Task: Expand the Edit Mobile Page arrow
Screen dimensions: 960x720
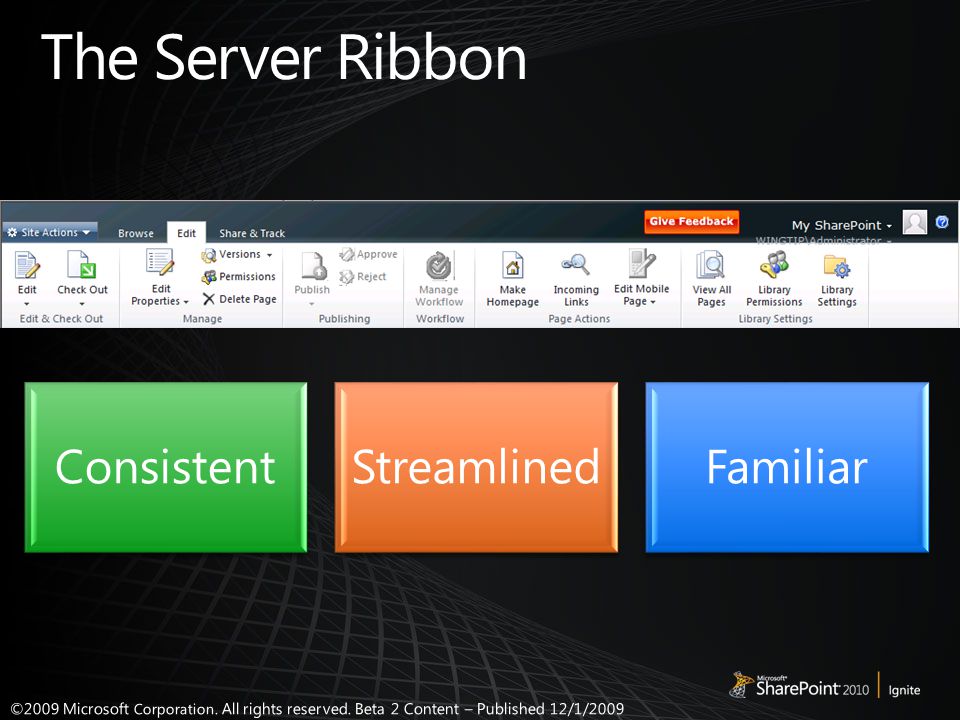Action: click(x=653, y=302)
